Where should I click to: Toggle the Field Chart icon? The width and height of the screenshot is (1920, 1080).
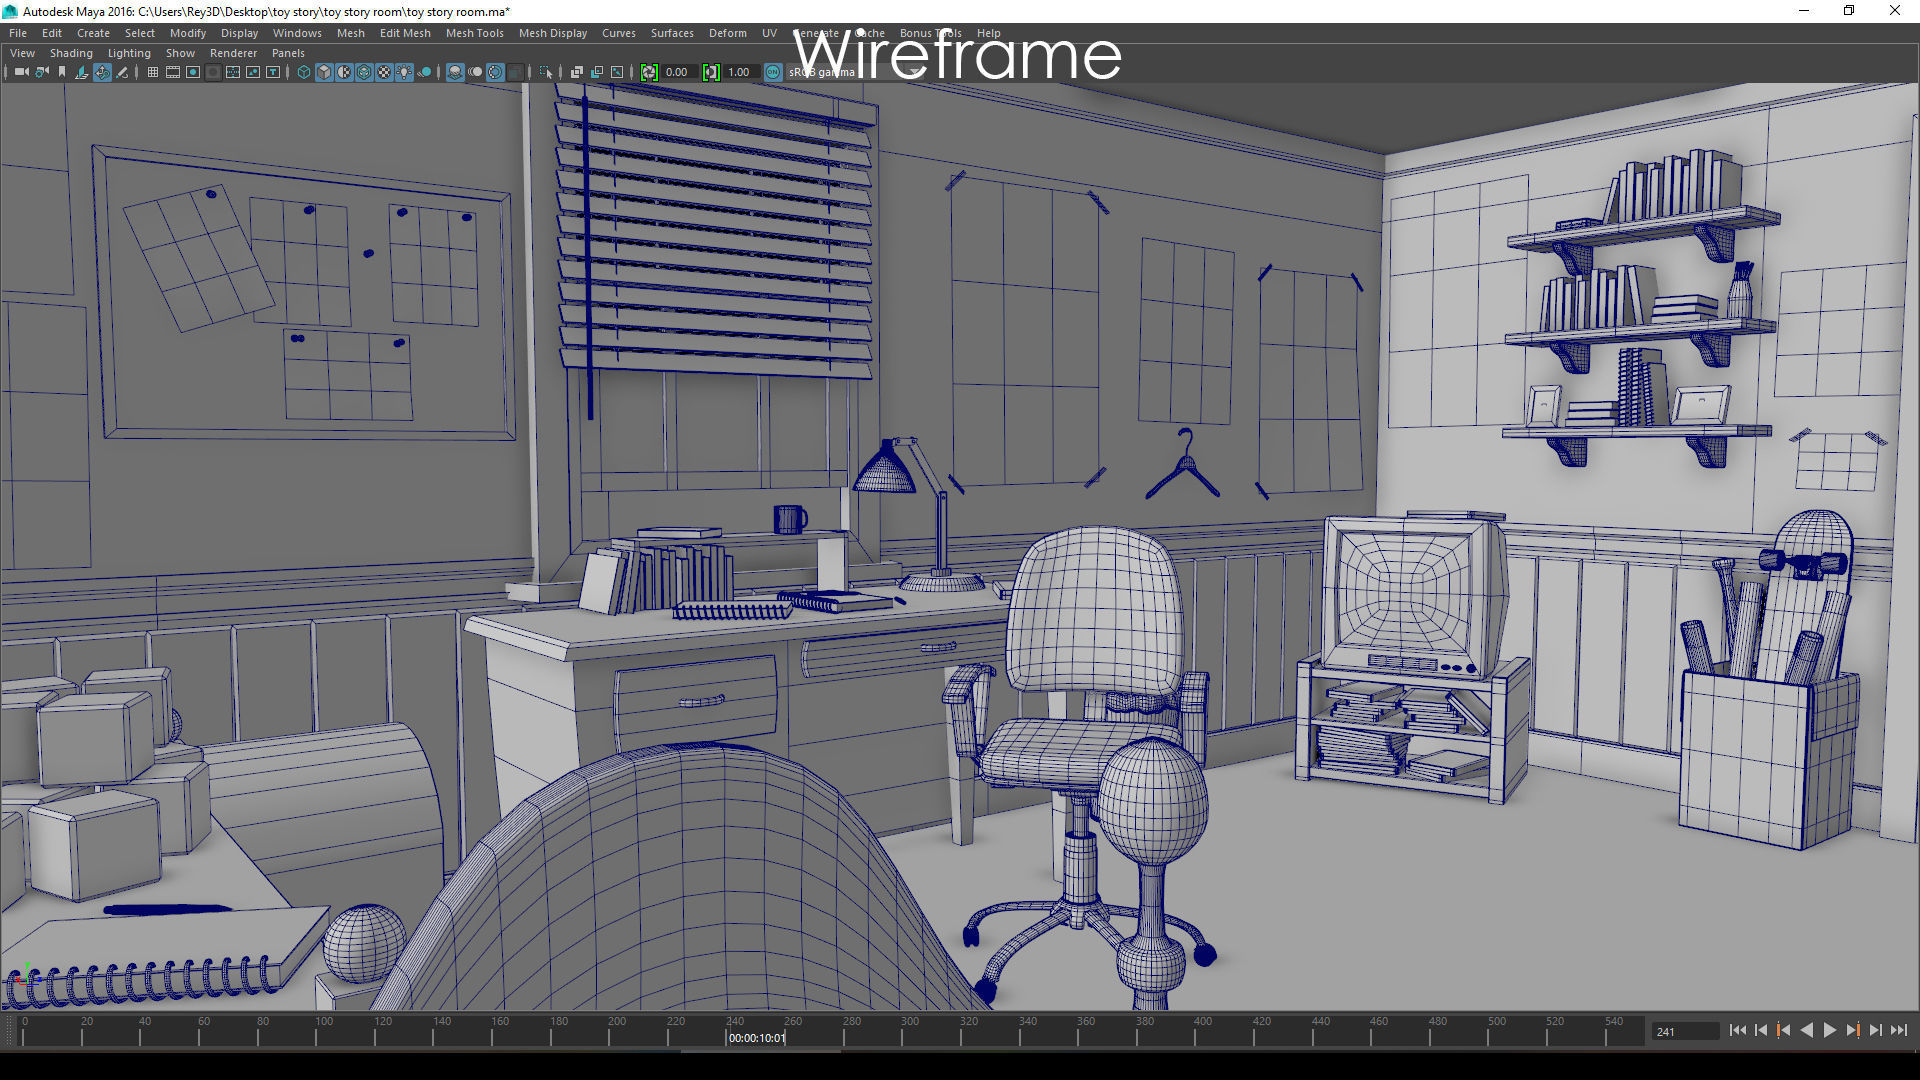click(x=233, y=72)
